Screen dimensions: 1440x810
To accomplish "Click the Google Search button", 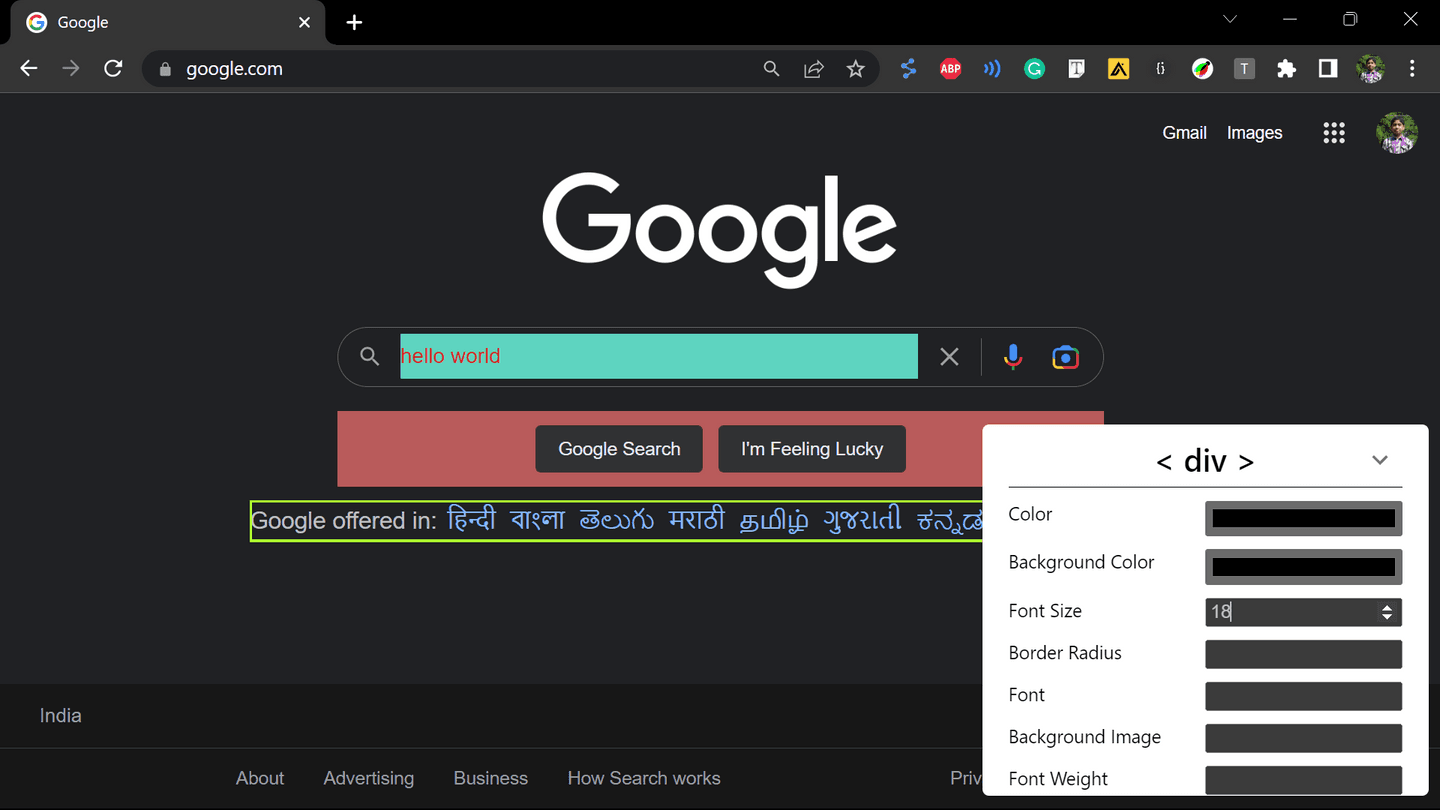I will pos(619,449).
